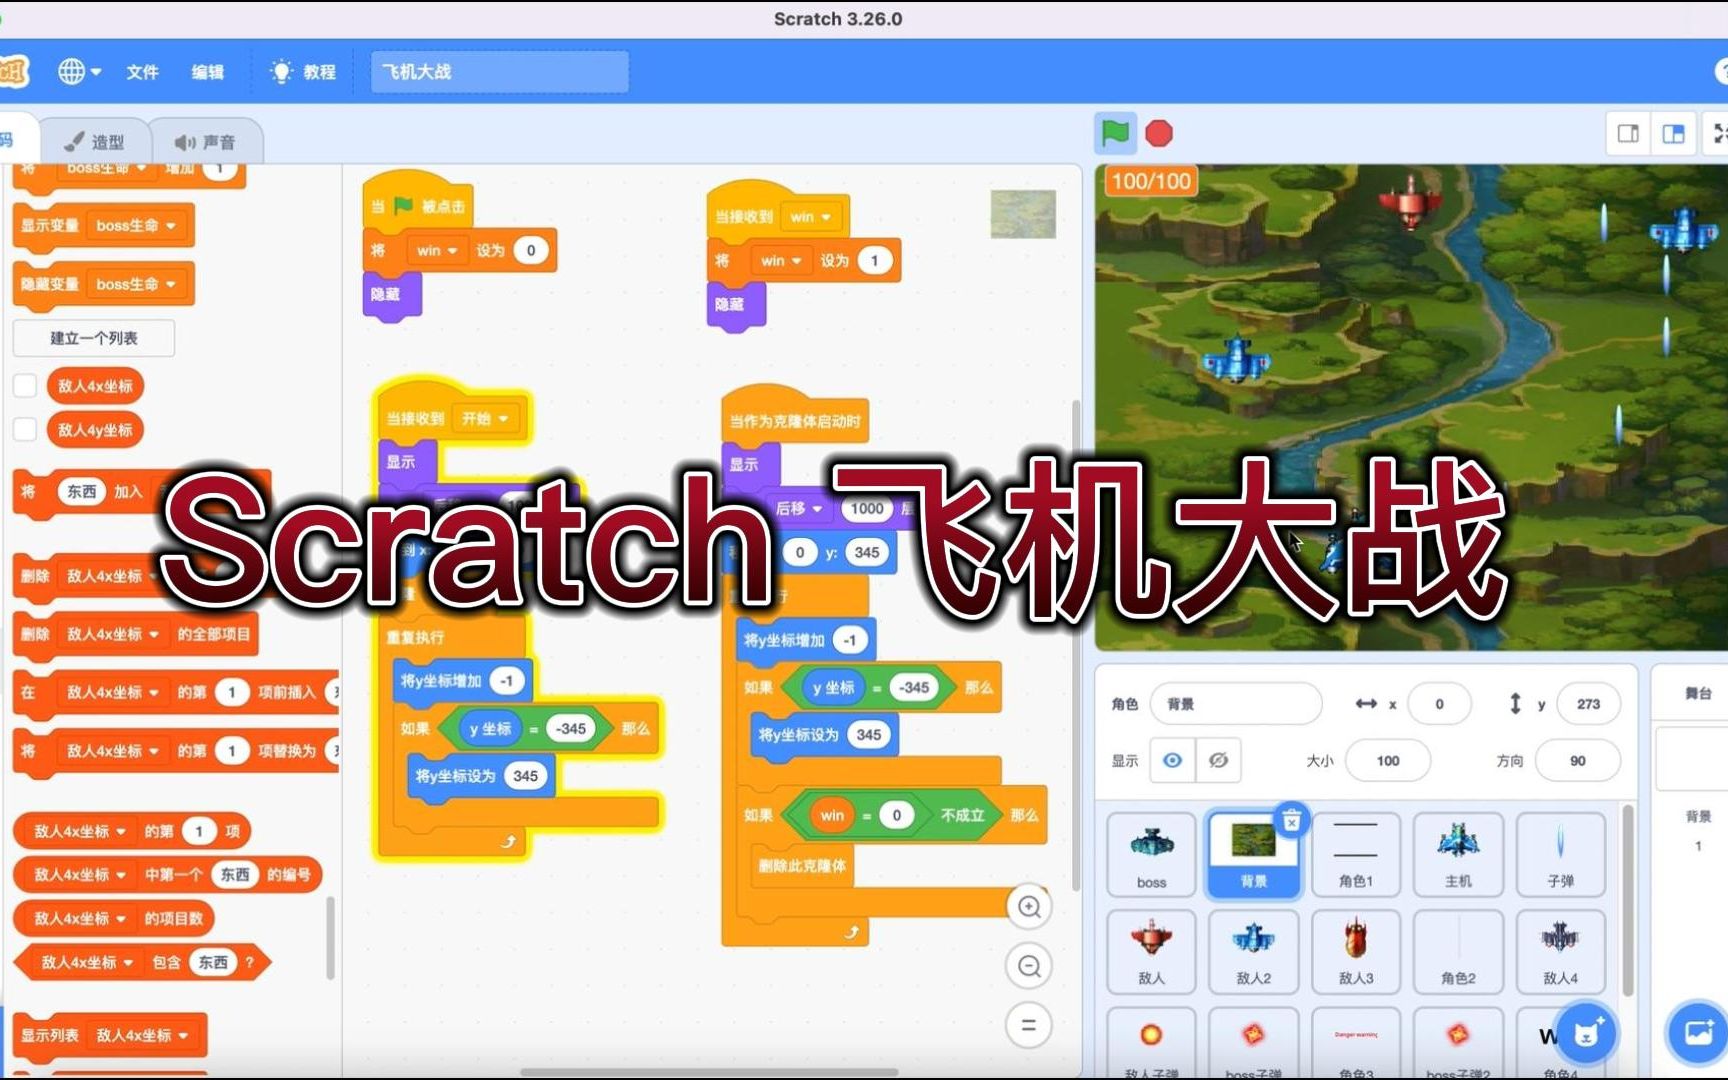Open 敌人4x坐标 dropdown in 的项目数 block

(x=81, y=918)
